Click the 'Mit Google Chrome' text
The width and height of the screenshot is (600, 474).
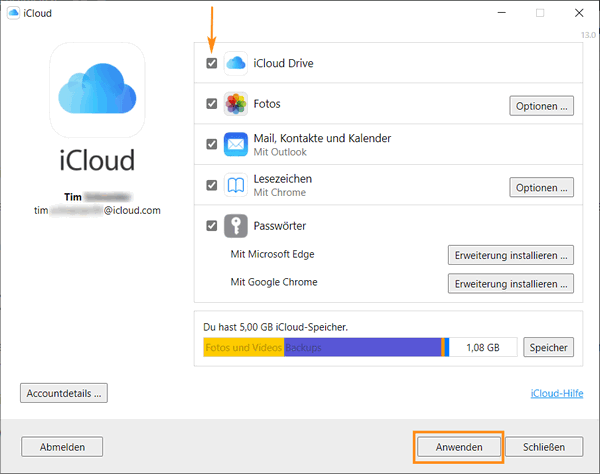click(274, 282)
